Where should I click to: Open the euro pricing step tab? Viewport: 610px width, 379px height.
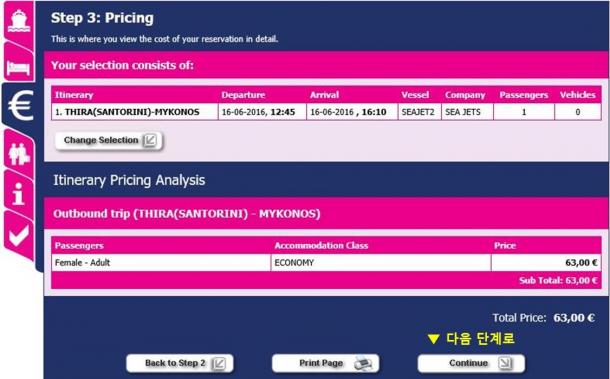pos(21,105)
